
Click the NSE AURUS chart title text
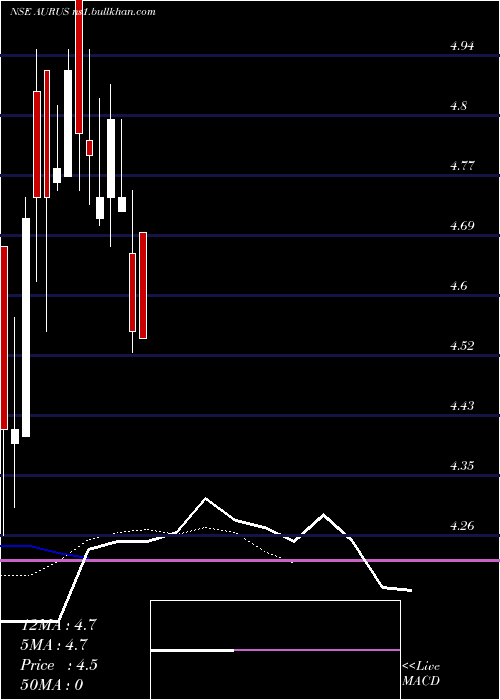(83, 12)
